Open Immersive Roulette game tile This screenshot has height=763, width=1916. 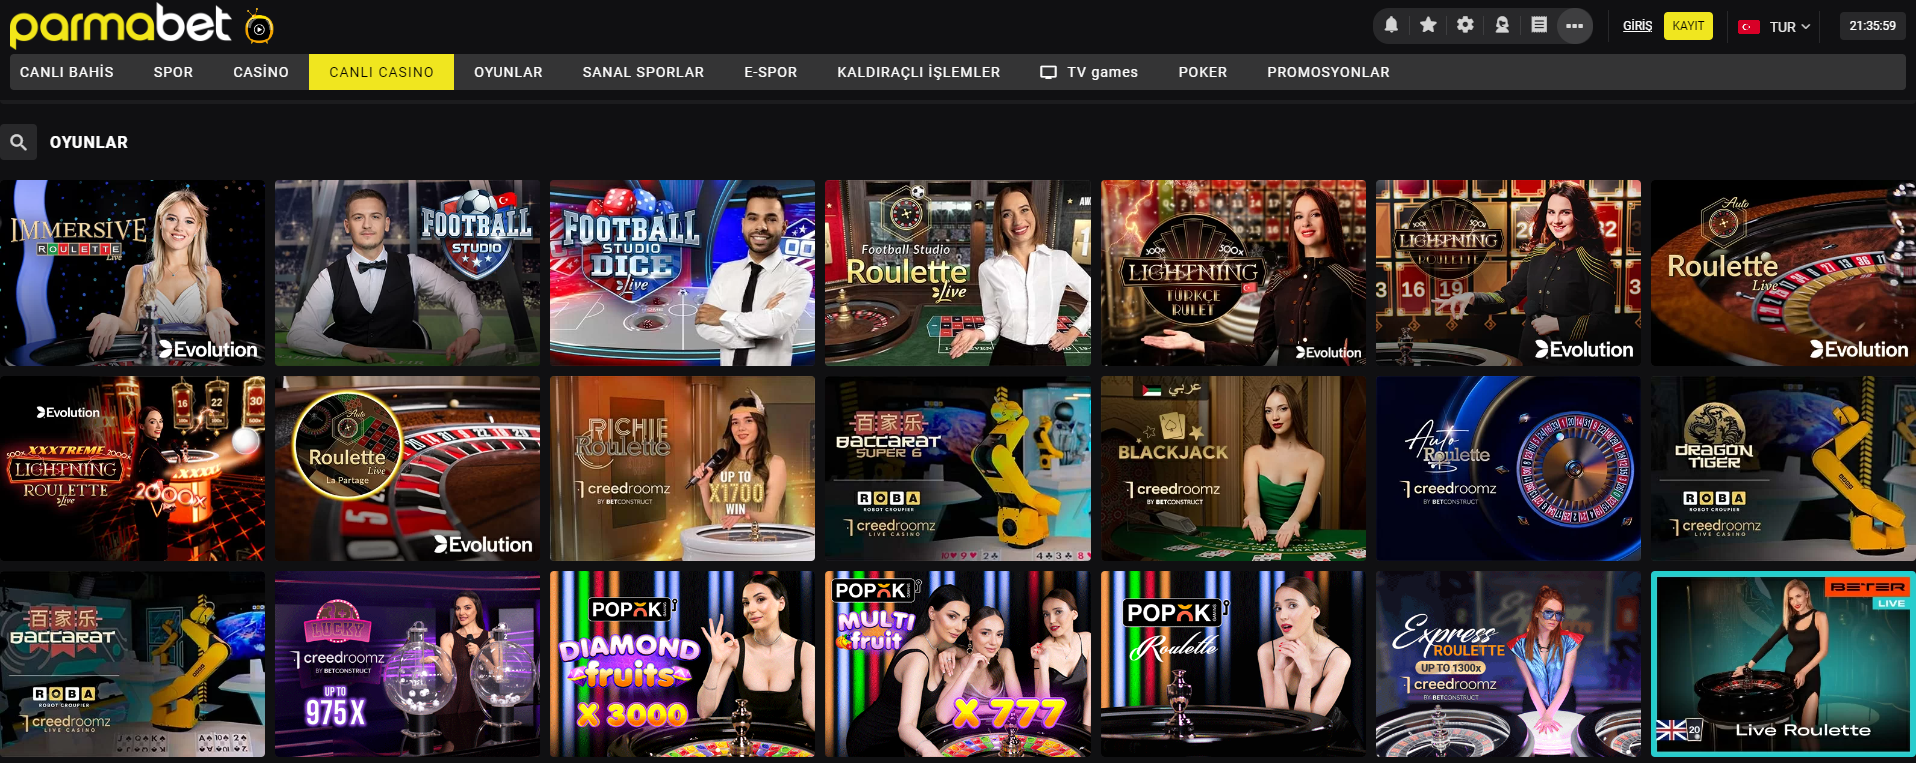click(132, 273)
